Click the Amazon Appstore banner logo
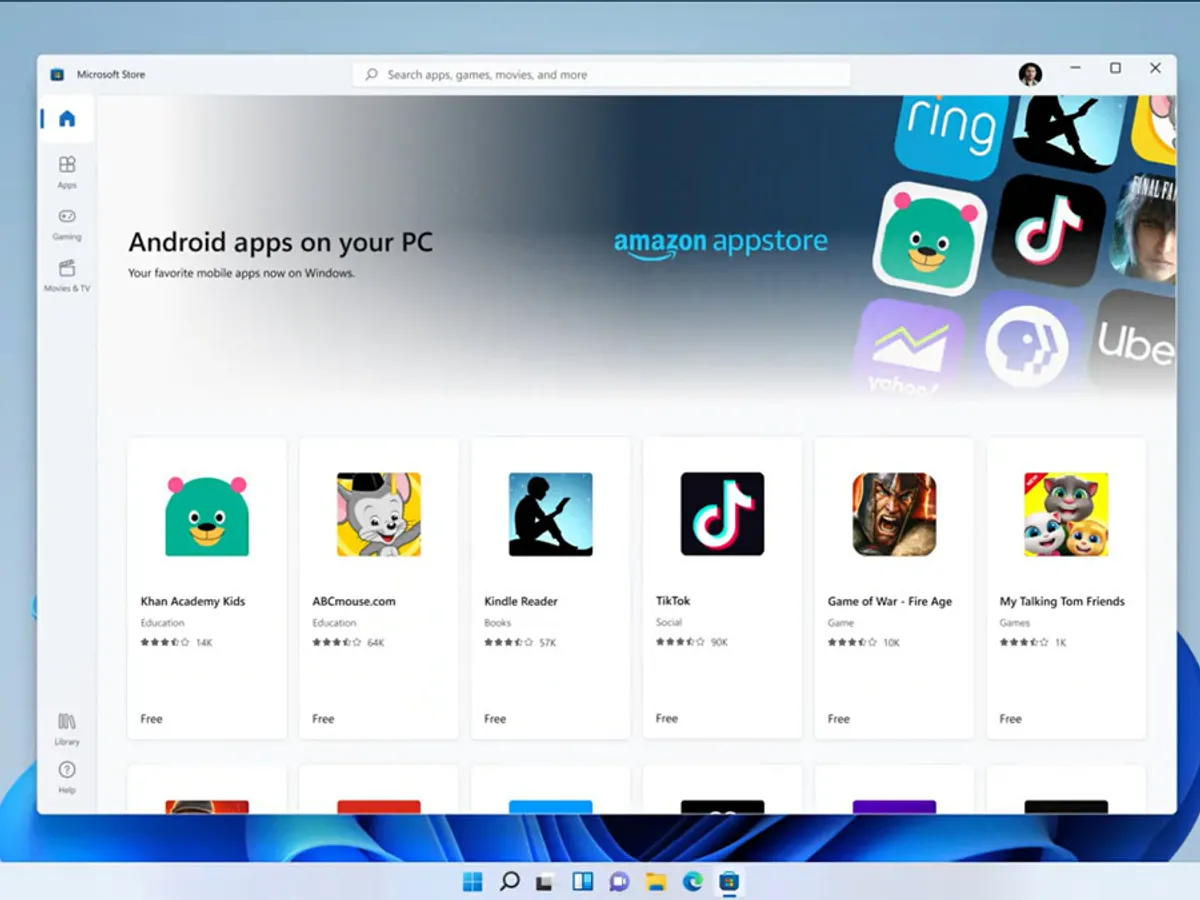This screenshot has width=1200, height=900. [720, 243]
